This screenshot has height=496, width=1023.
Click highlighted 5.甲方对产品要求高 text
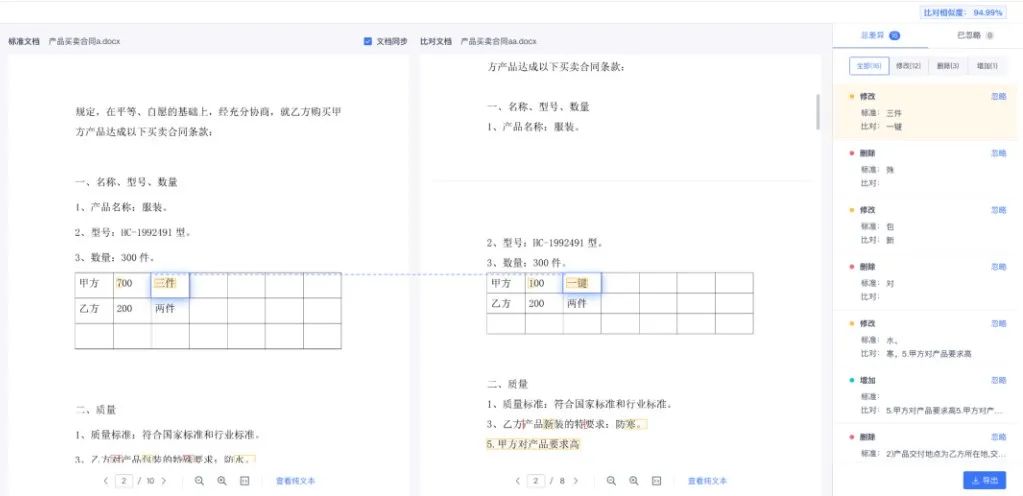[x=533, y=444]
